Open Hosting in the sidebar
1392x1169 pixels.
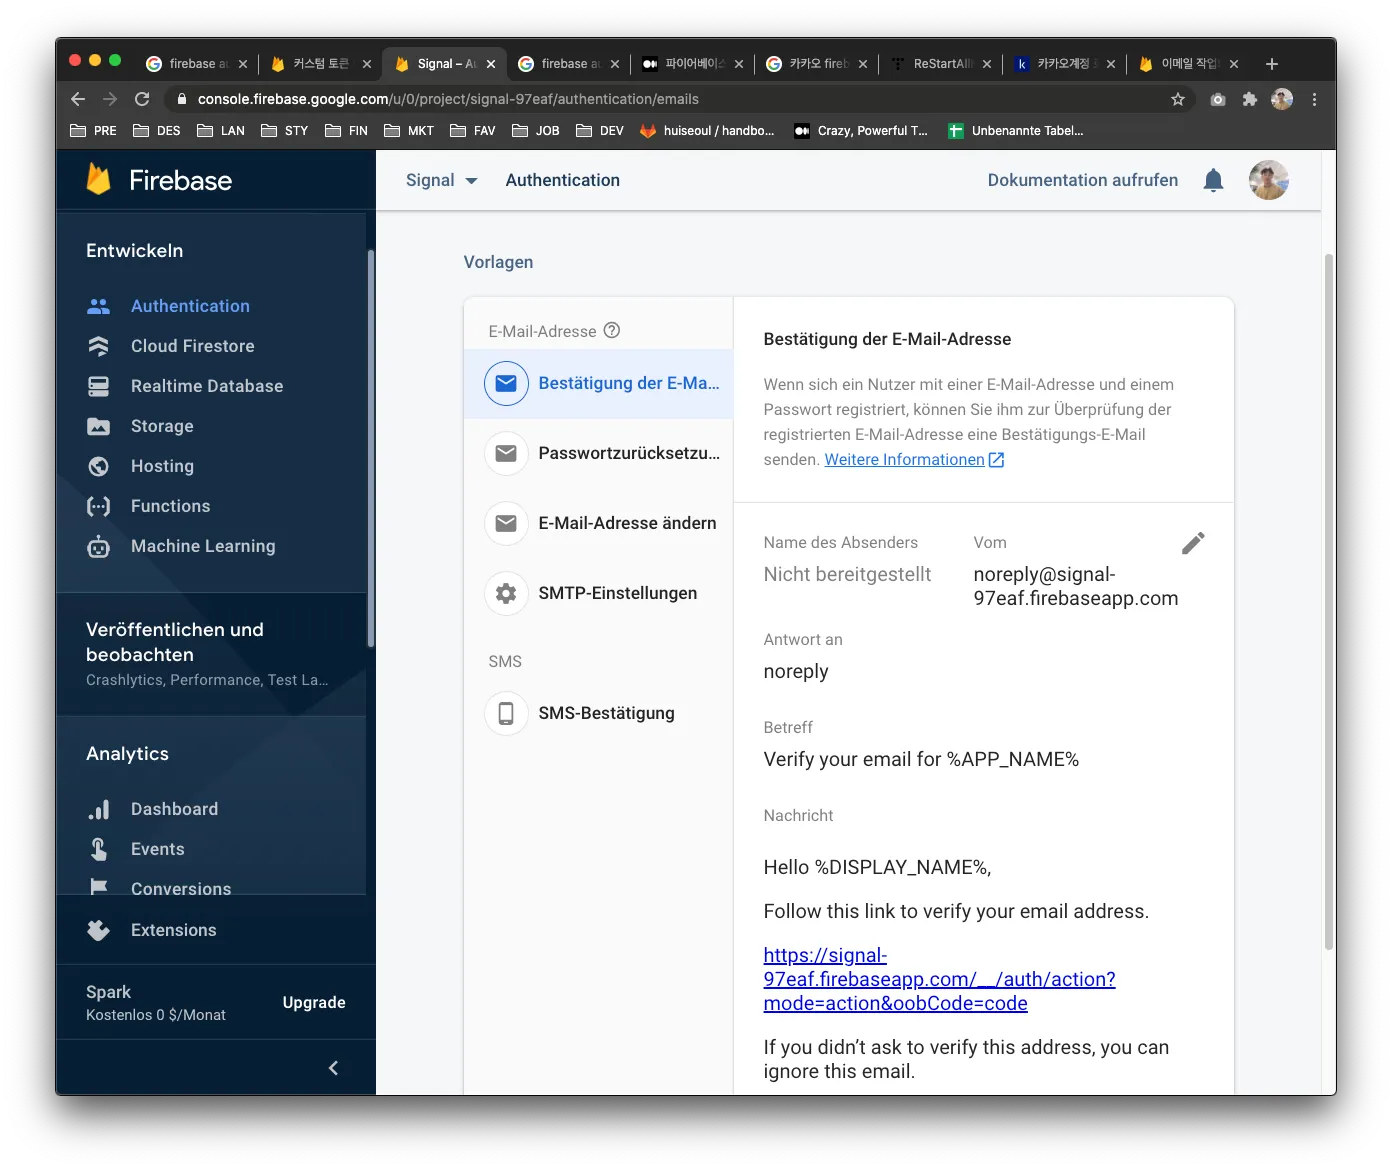(x=162, y=466)
